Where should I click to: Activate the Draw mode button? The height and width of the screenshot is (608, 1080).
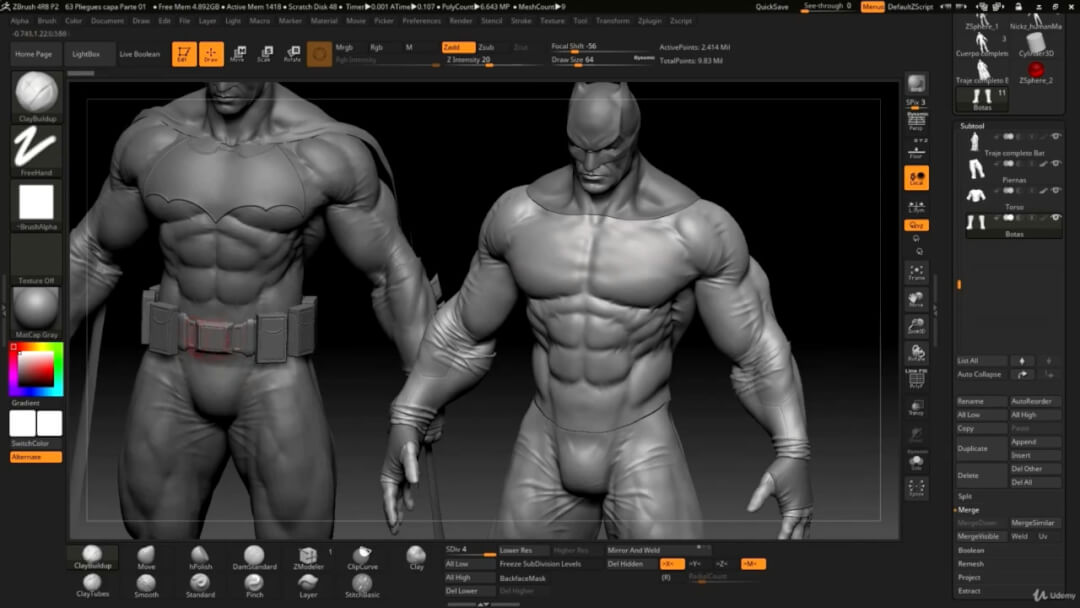coord(211,54)
